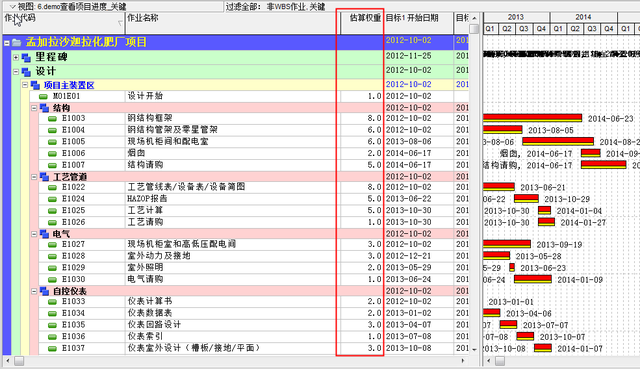Click the activity icon of E1003
This screenshot has height=369, width=640.
[x=52, y=119]
